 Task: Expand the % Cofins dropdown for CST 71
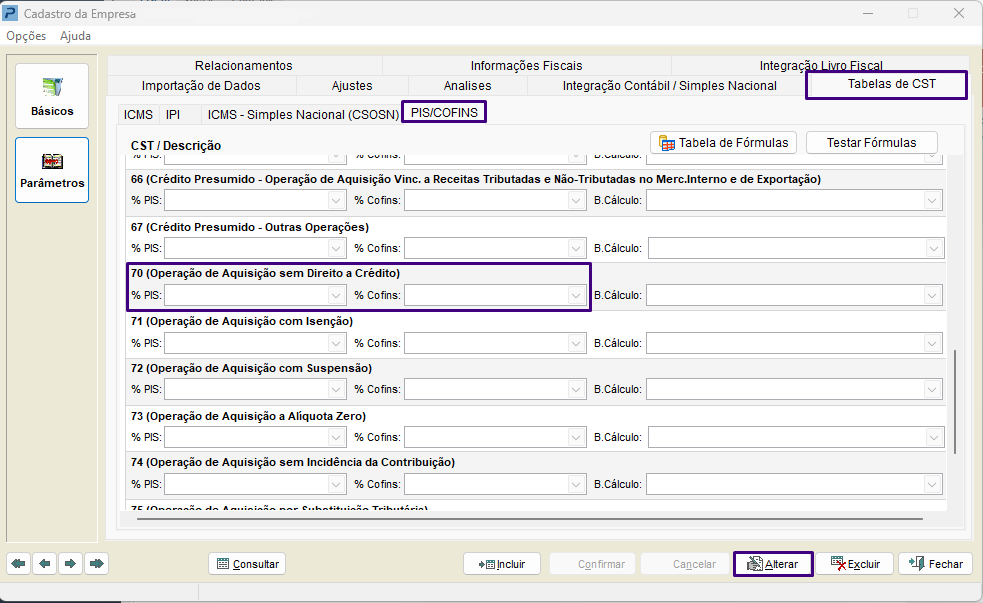(576, 343)
